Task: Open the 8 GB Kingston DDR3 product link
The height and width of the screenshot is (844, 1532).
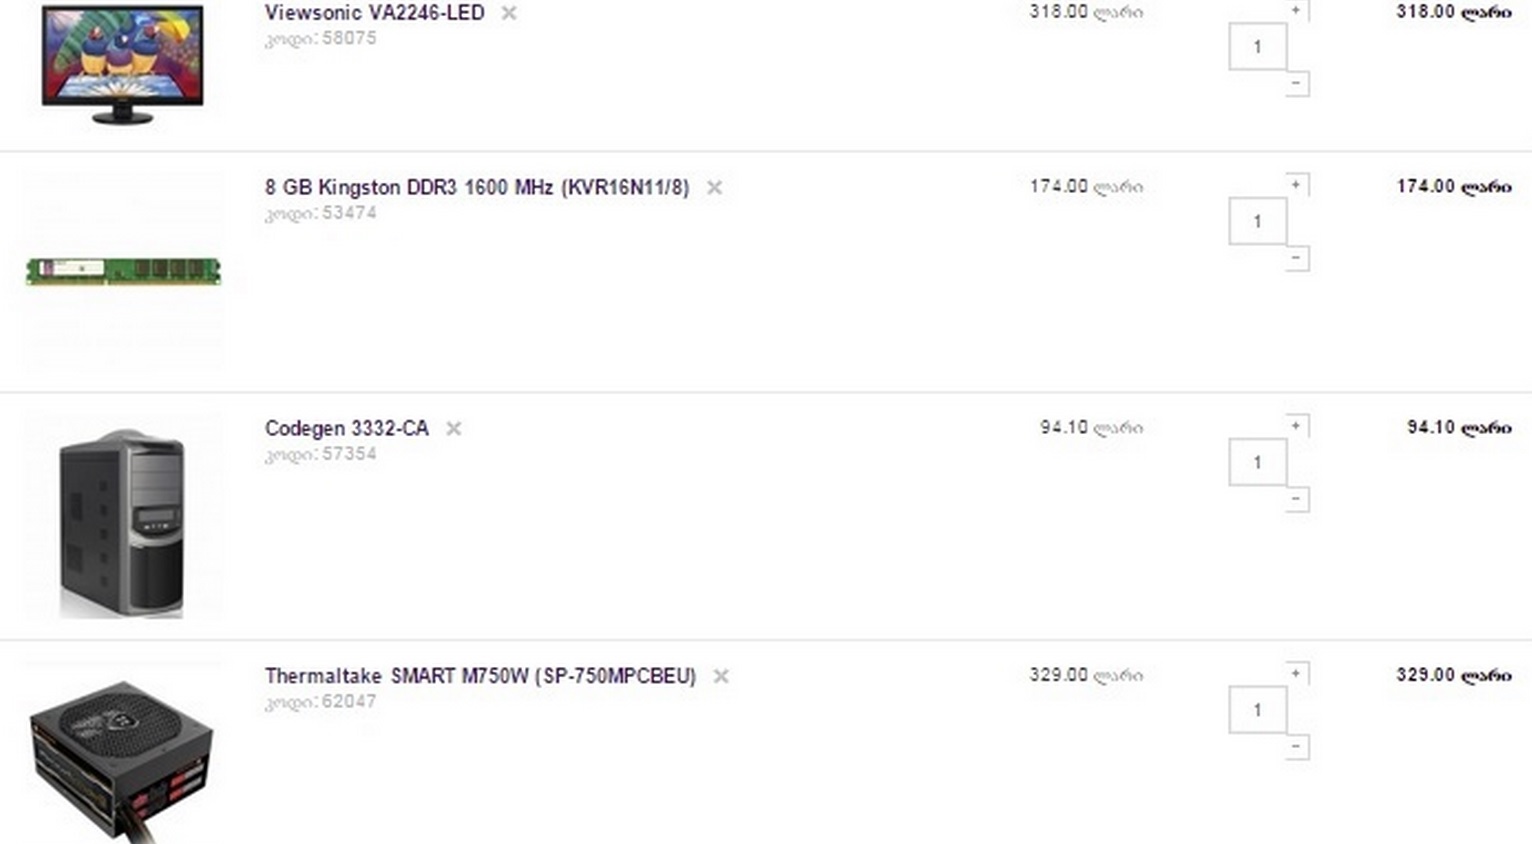Action: pyautogui.click(x=477, y=187)
